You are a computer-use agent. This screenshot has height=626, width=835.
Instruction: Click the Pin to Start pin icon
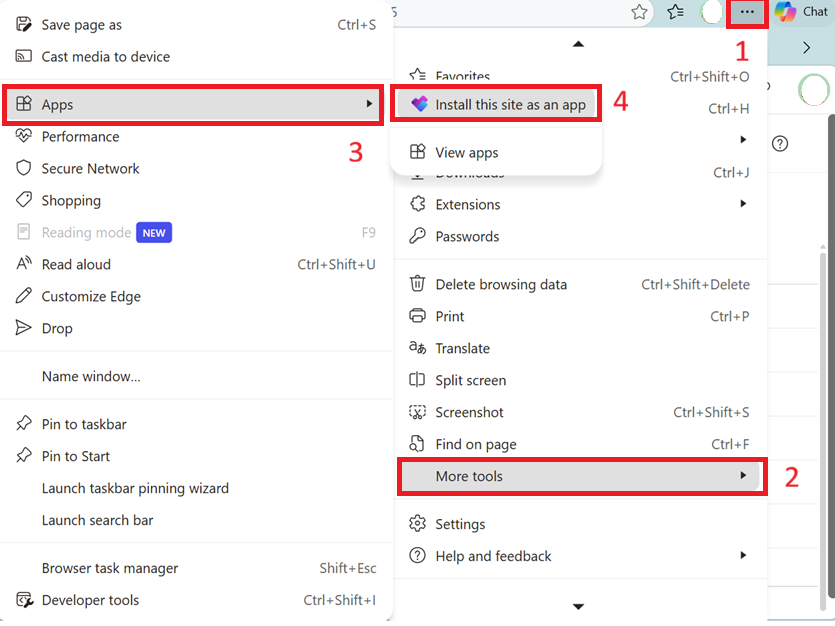pos(23,456)
